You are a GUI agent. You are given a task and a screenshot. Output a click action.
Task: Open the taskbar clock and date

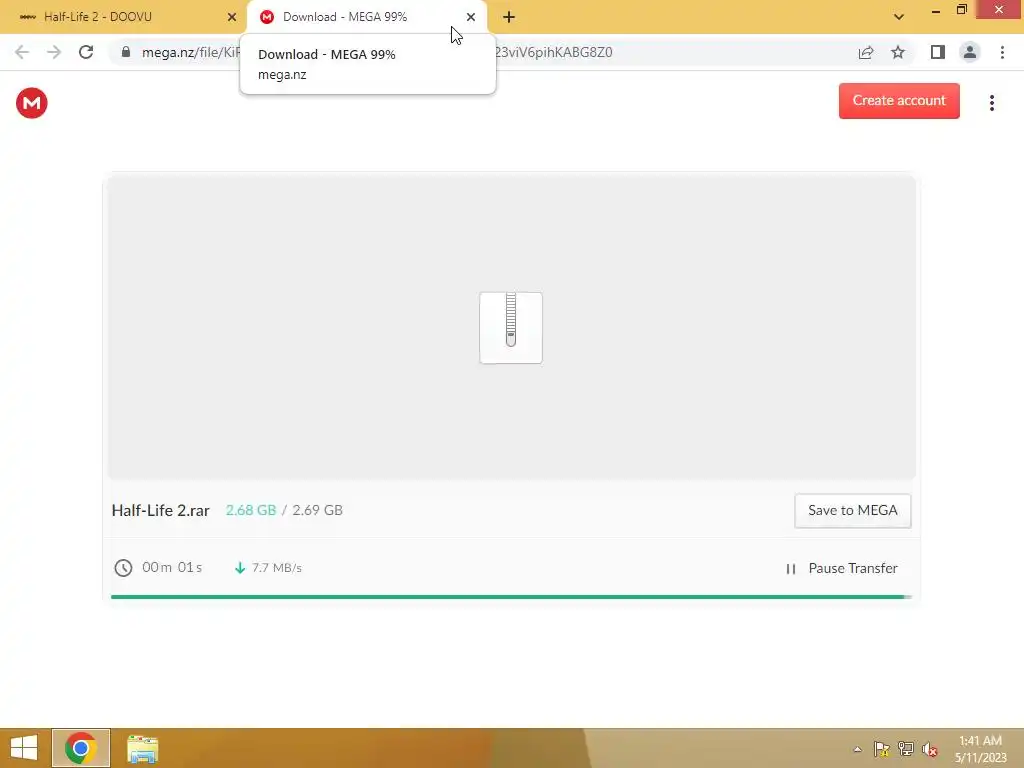[980, 749]
